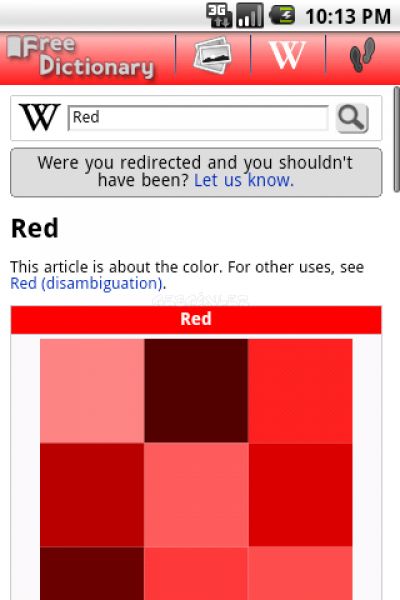Select the salmon center swatch
The height and width of the screenshot is (600, 400).
(x=196, y=495)
